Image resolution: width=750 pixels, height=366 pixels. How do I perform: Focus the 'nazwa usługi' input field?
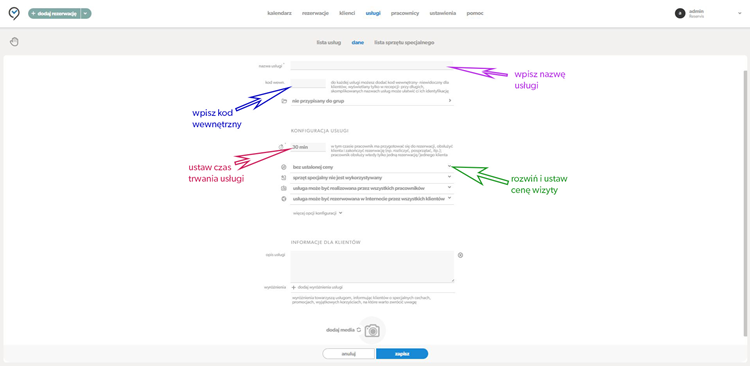click(372, 66)
